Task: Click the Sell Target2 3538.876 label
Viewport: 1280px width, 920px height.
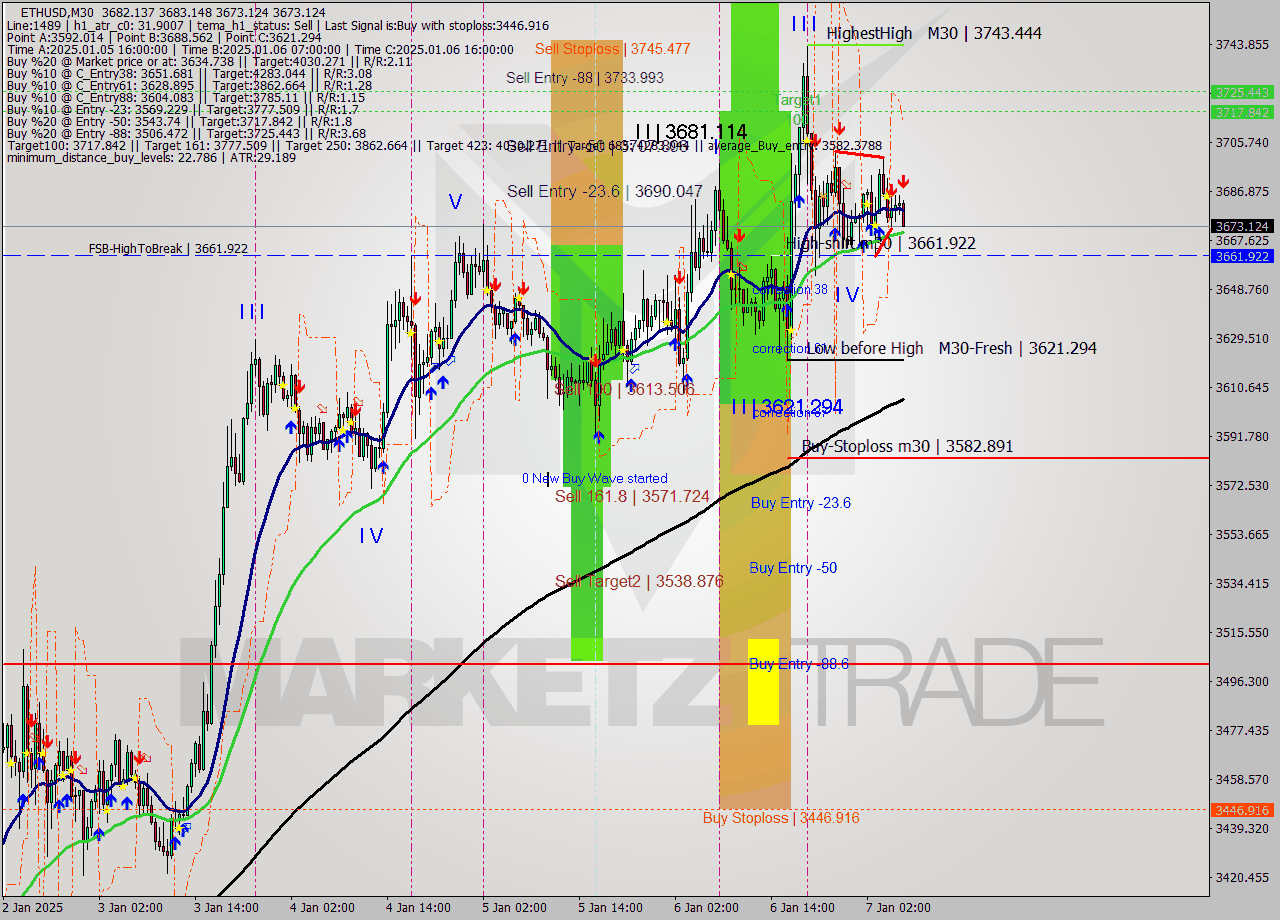Action: tap(639, 581)
